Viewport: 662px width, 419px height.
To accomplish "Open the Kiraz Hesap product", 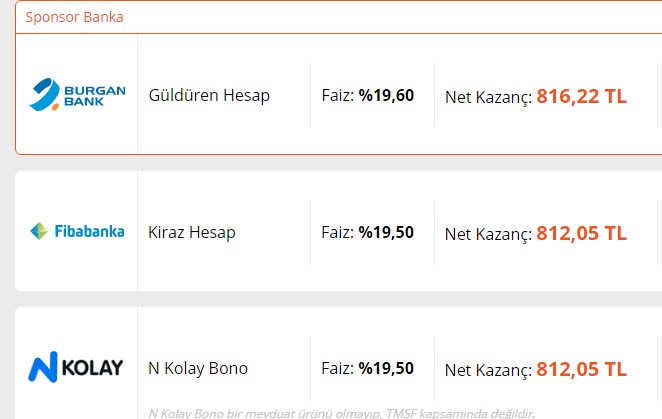I will 192,232.
